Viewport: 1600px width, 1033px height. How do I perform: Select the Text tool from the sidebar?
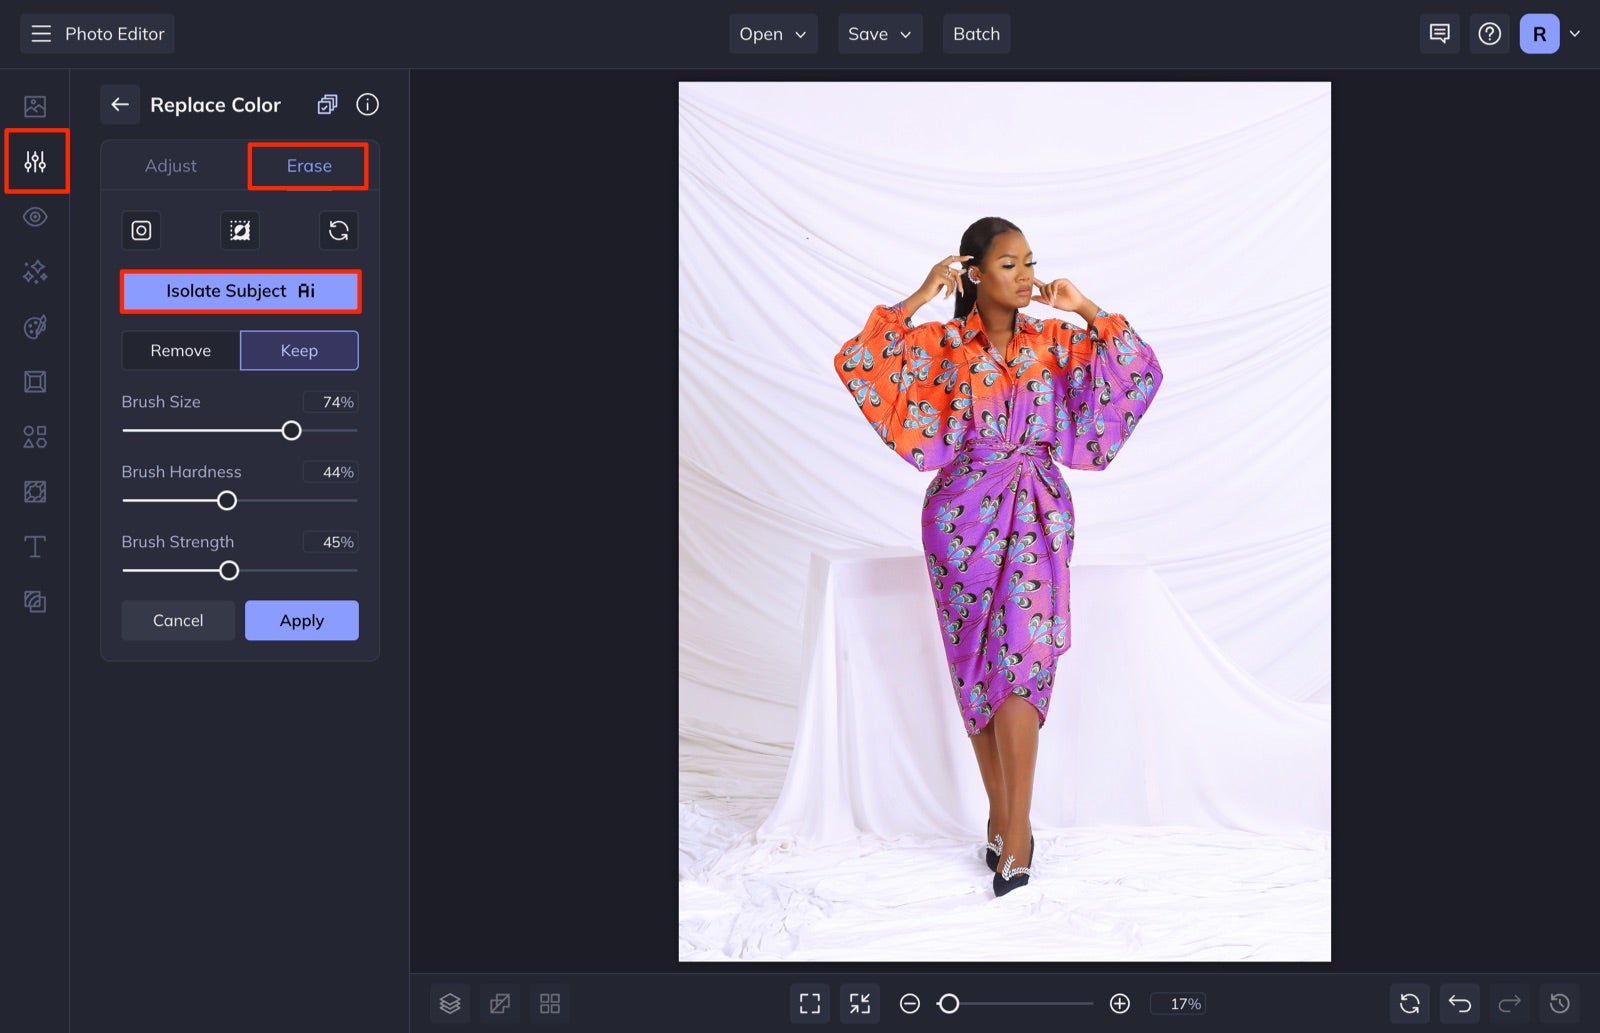pyautogui.click(x=35, y=546)
